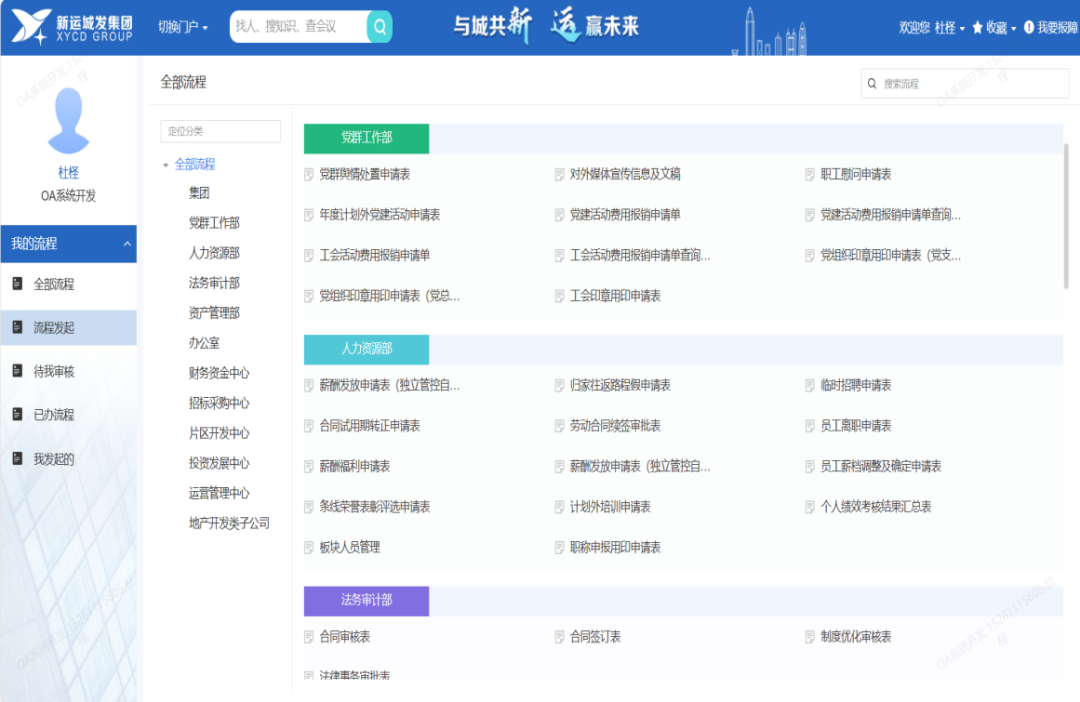Click the file icon beside 归家往返路程假申请表

[559, 385]
